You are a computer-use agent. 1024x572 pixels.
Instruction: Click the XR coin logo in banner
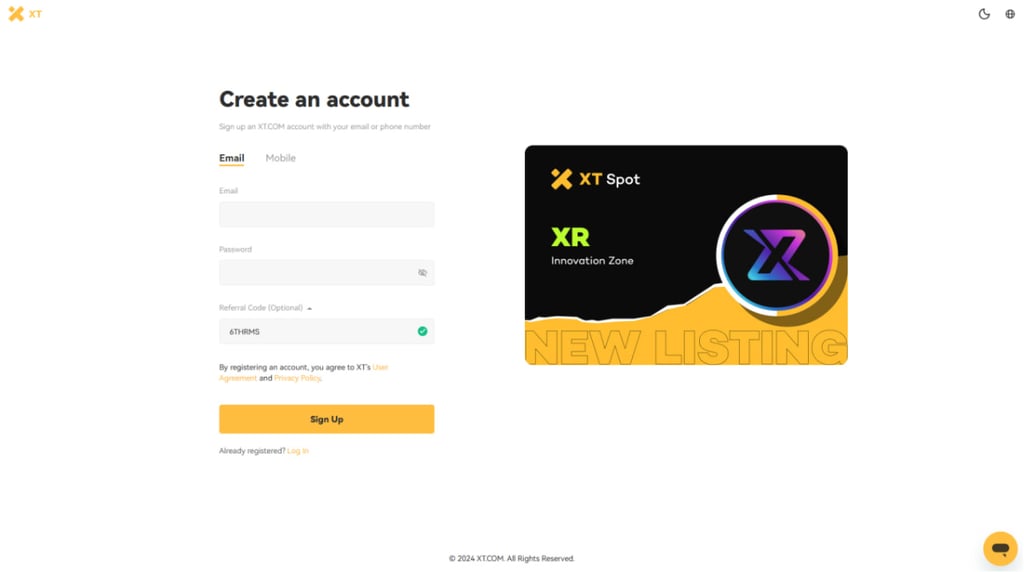[776, 255]
